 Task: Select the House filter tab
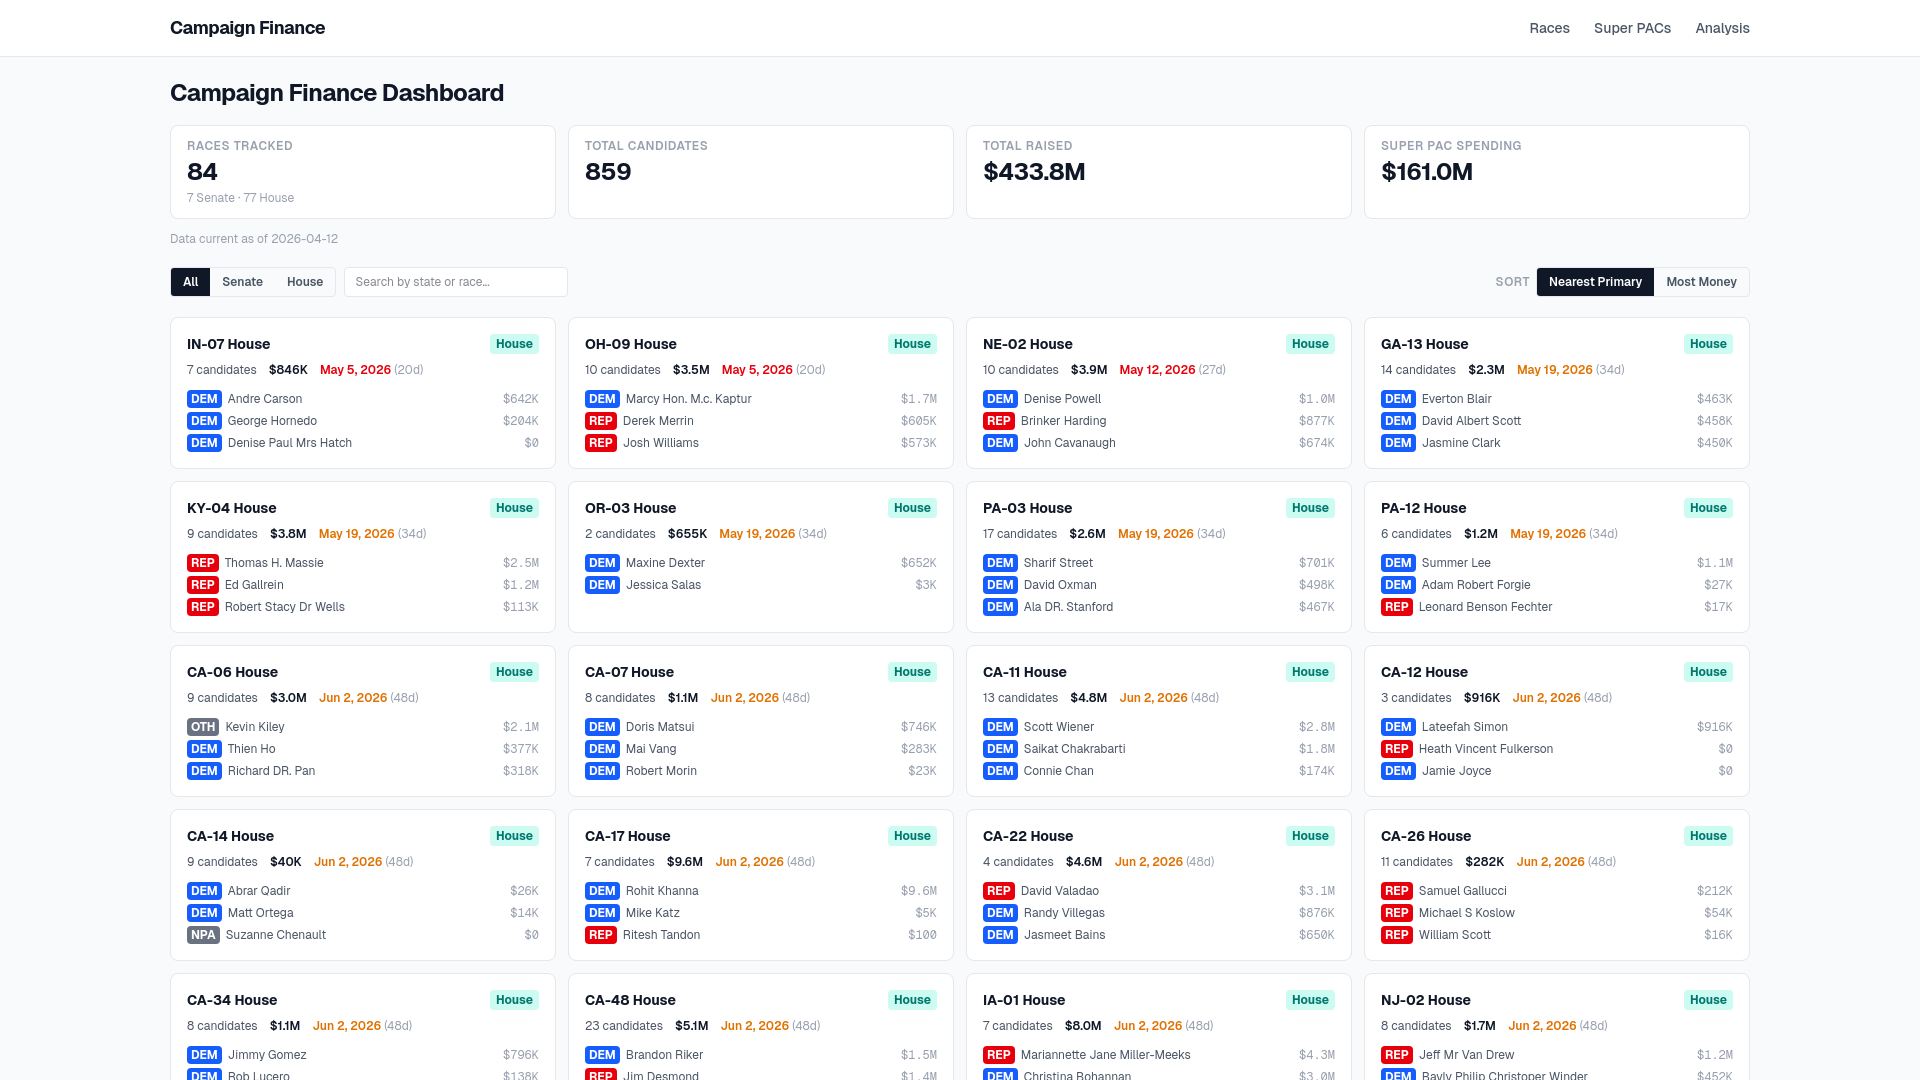click(x=305, y=282)
